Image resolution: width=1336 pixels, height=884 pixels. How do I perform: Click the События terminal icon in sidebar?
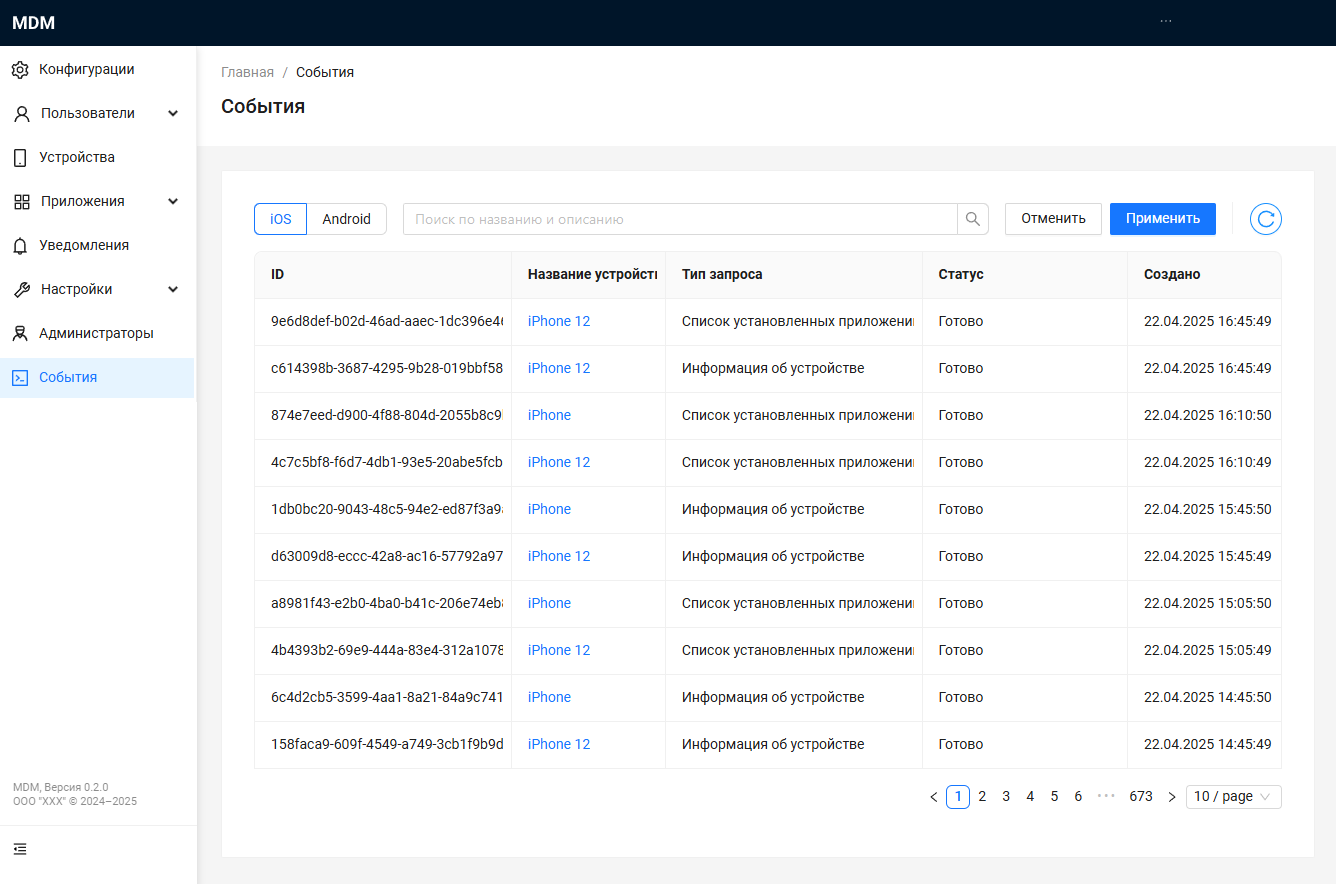click(20, 378)
